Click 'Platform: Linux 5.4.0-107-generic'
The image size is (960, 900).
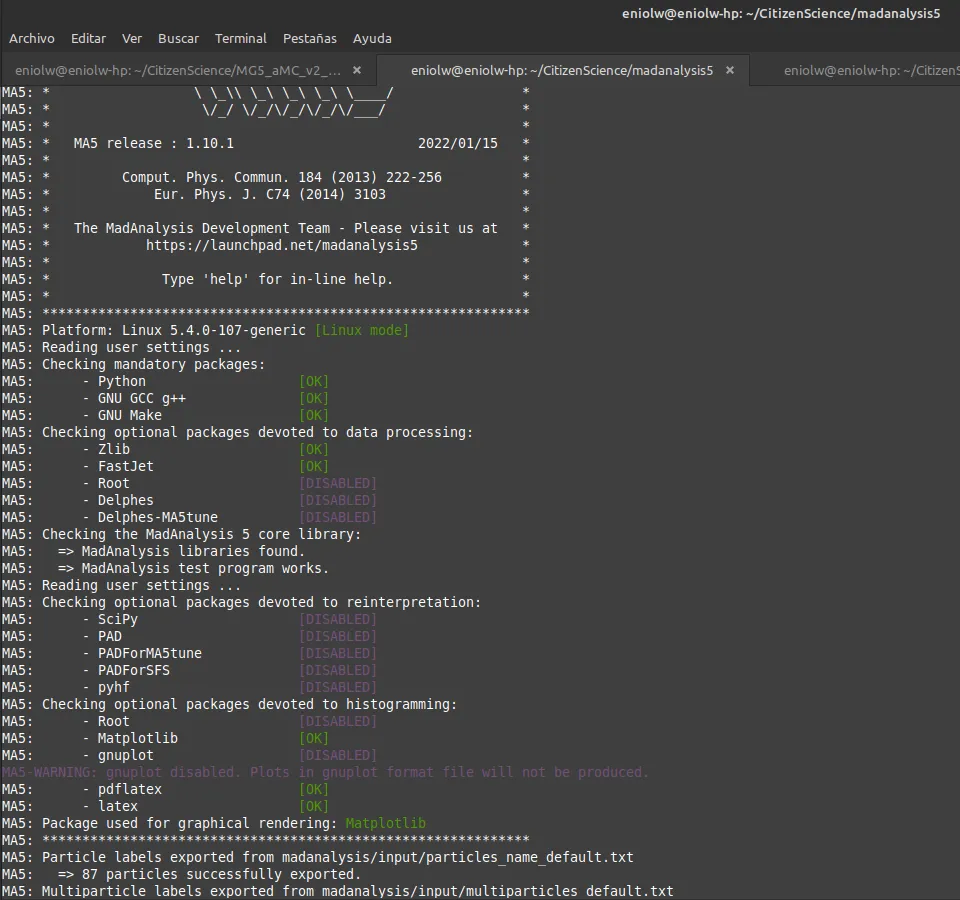(174, 331)
